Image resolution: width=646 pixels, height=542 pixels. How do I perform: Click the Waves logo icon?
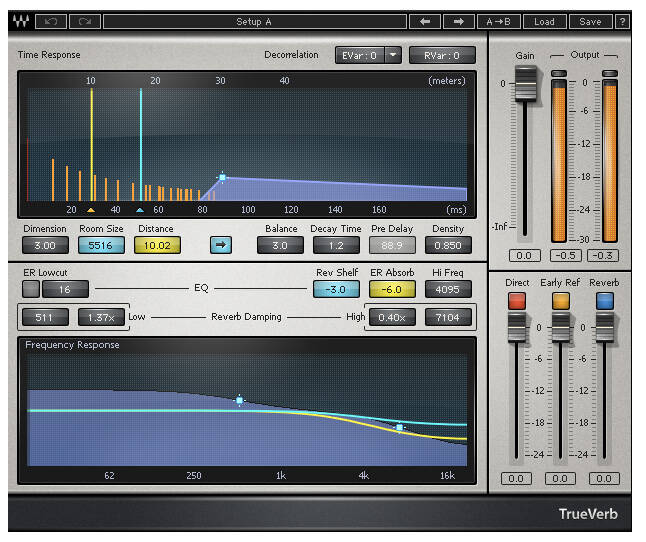tap(21, 21)
